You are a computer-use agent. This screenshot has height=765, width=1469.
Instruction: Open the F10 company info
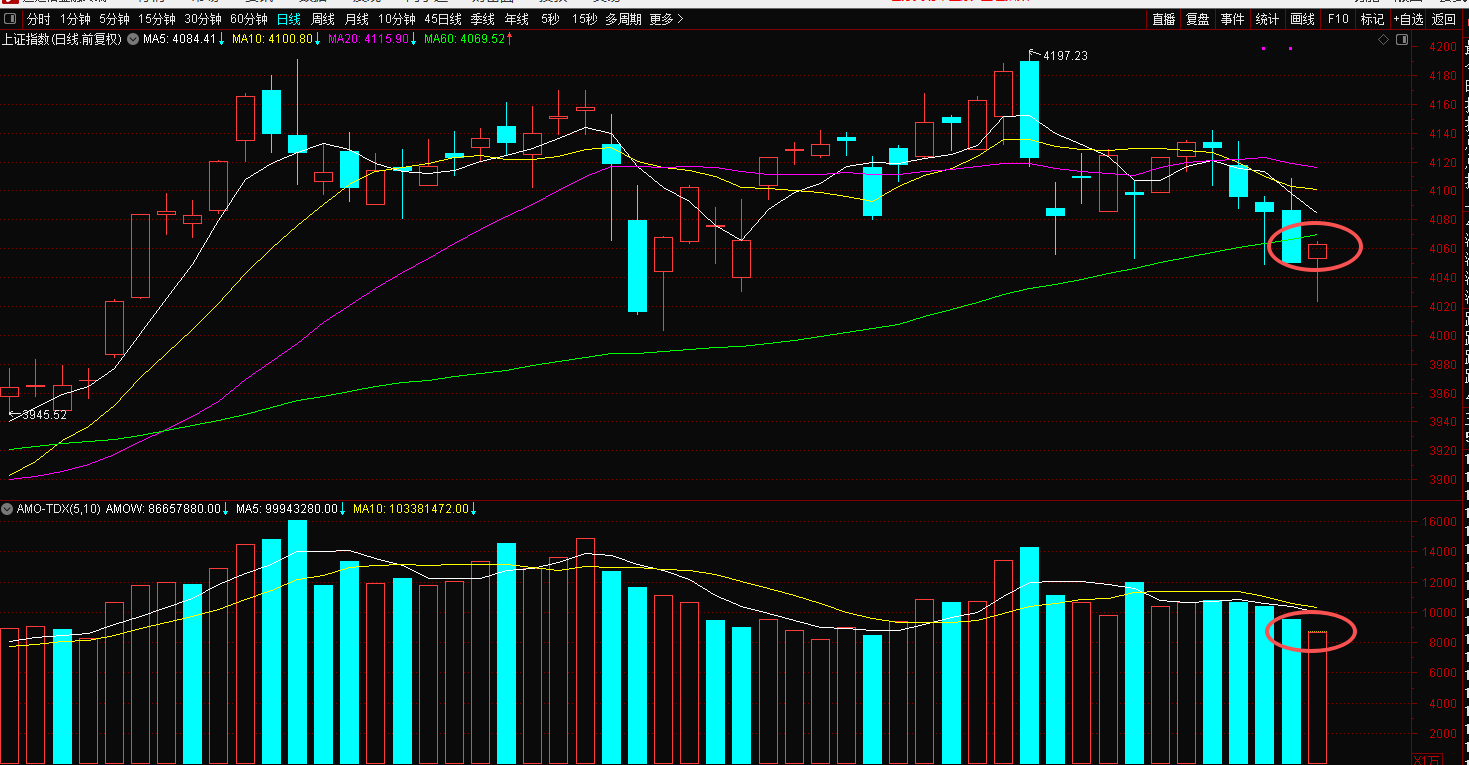tap(1337, 19)
